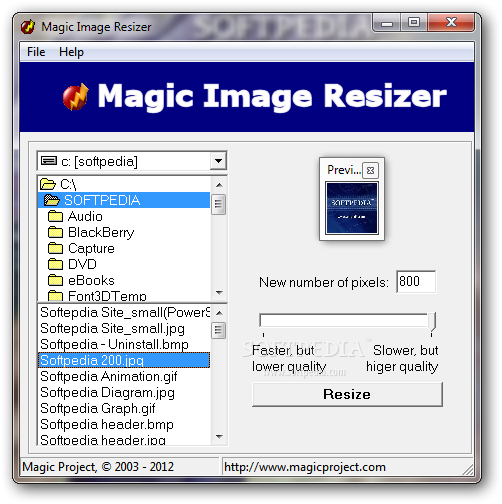
Task: Select Softpedia header.bmp file
Action: [x=124, y=425]
